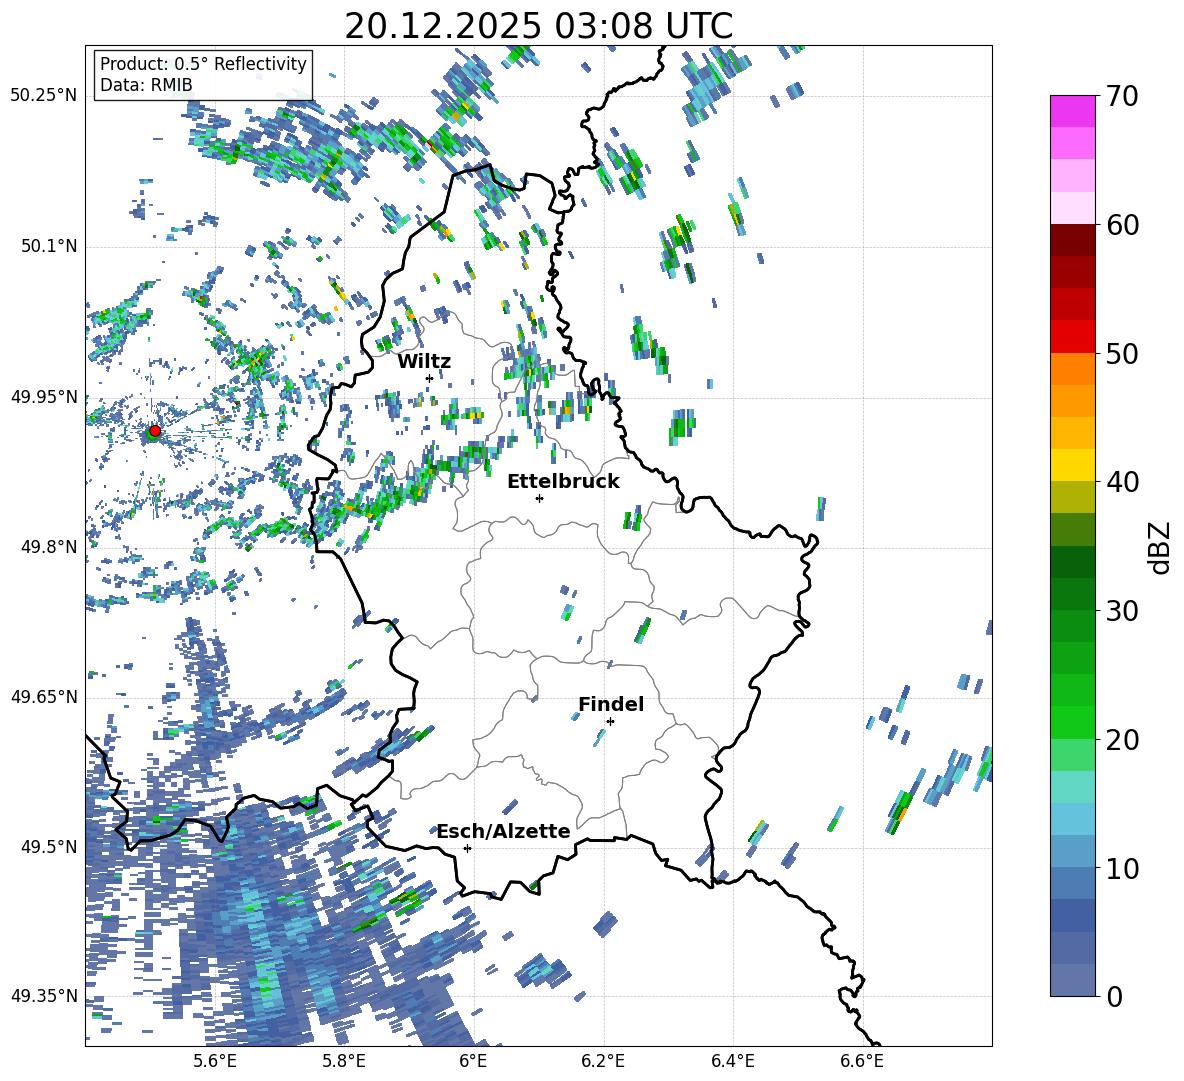Click the Data: RMIB text
This screenshot has height=1081, width=1184.
coord(146,85)
